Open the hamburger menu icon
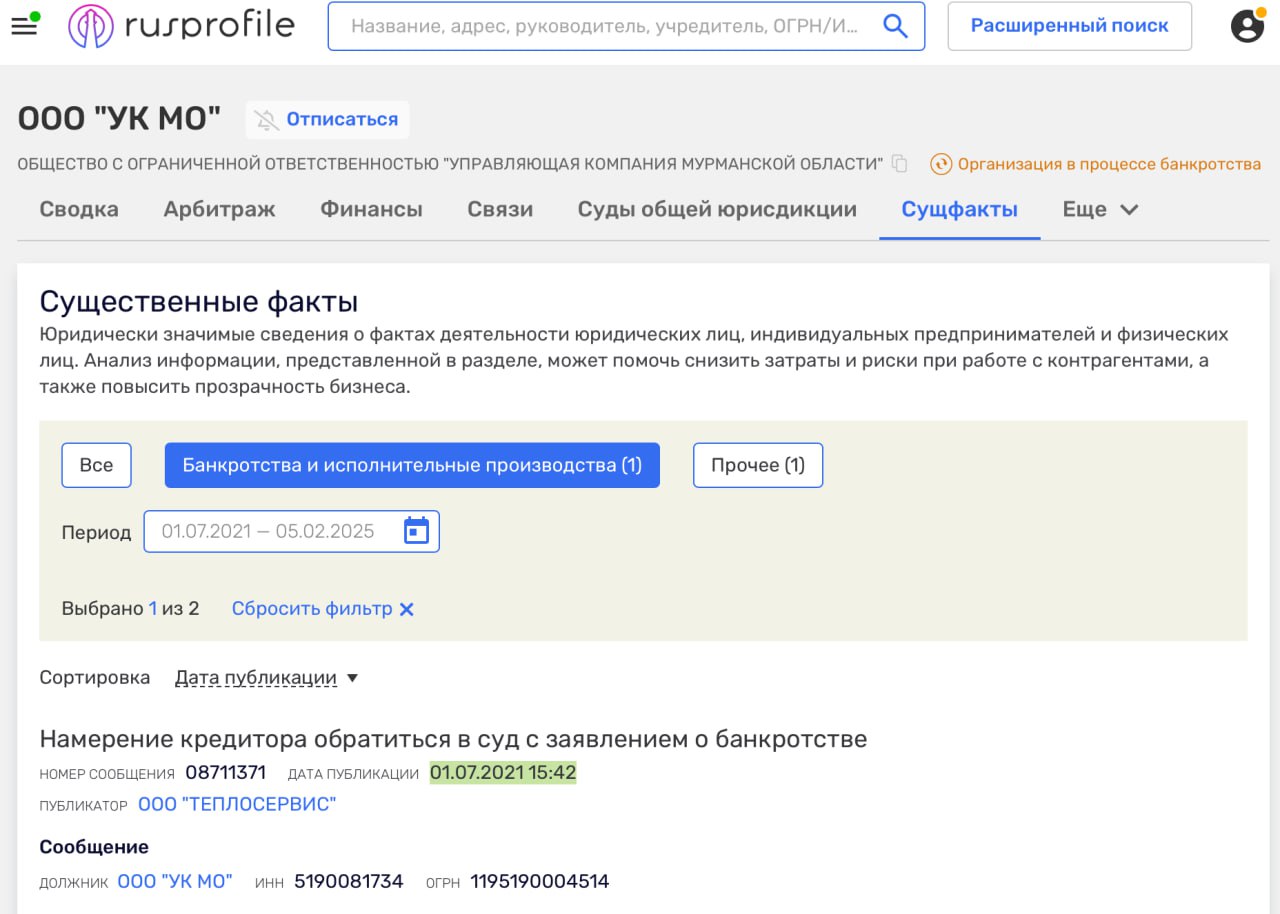Viewport: 1280px width, 914px height. (x=24, y=26)
